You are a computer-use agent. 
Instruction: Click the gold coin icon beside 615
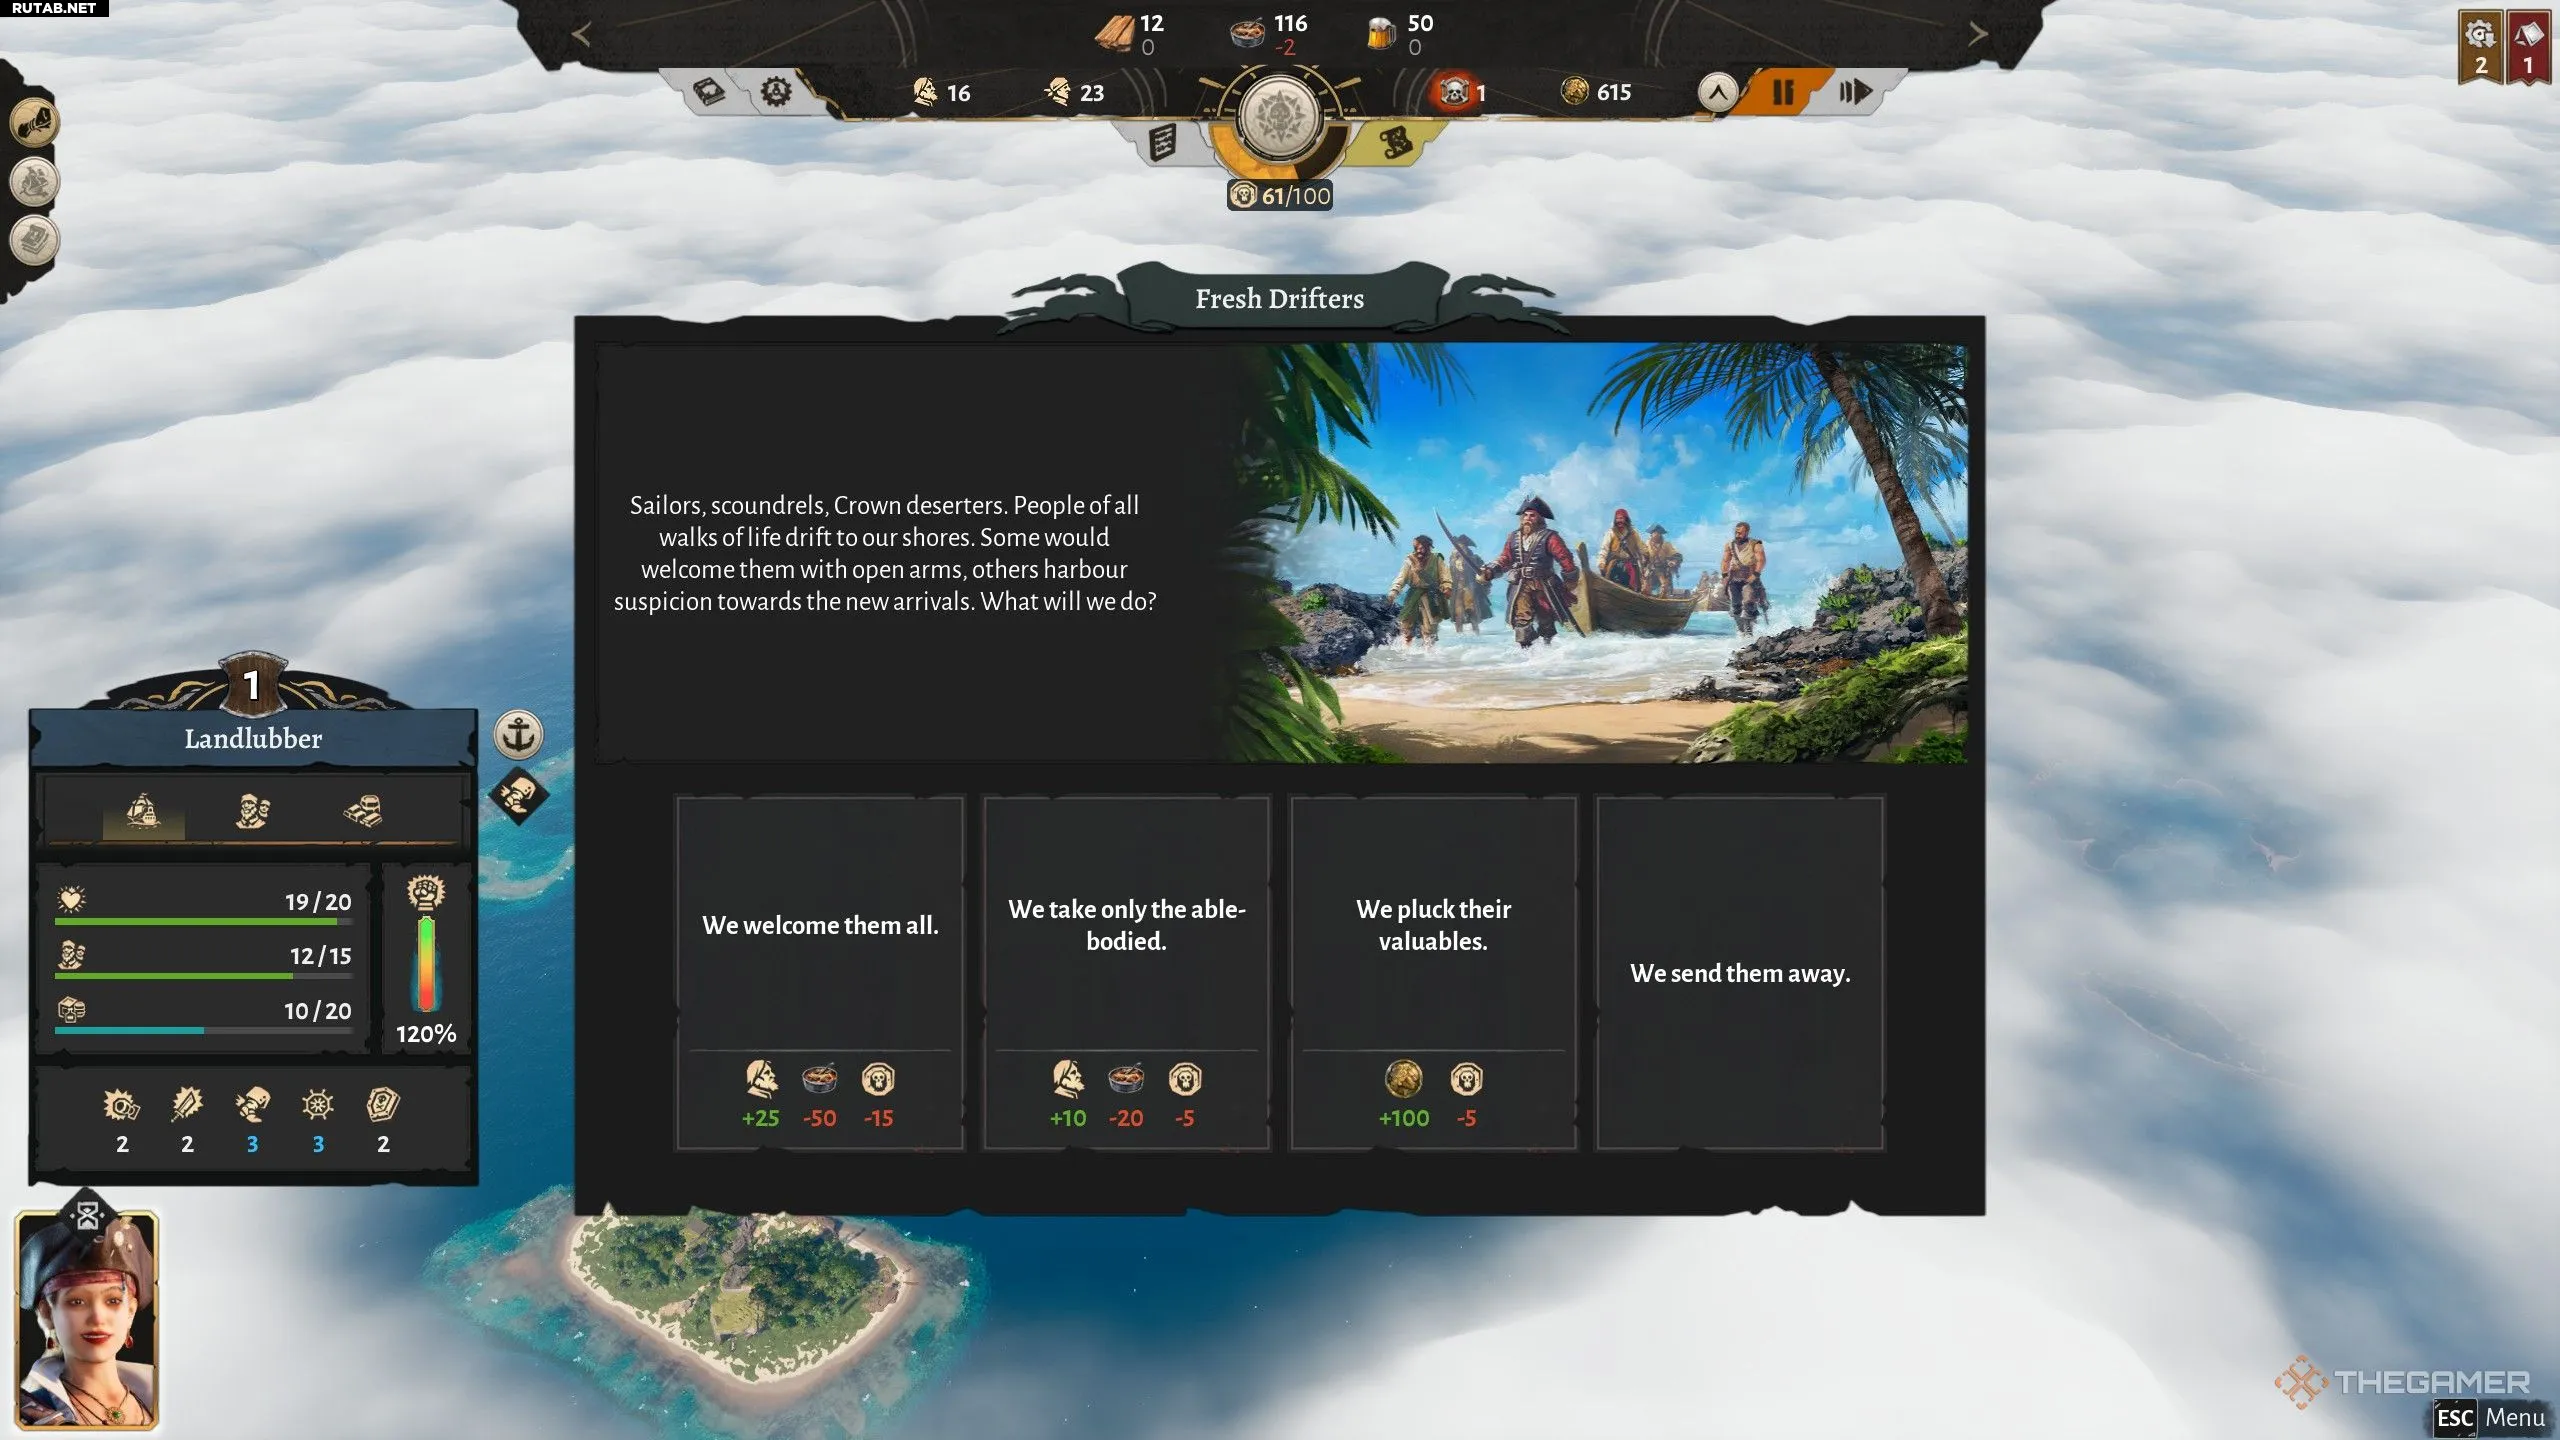(x=1574, y=92)
